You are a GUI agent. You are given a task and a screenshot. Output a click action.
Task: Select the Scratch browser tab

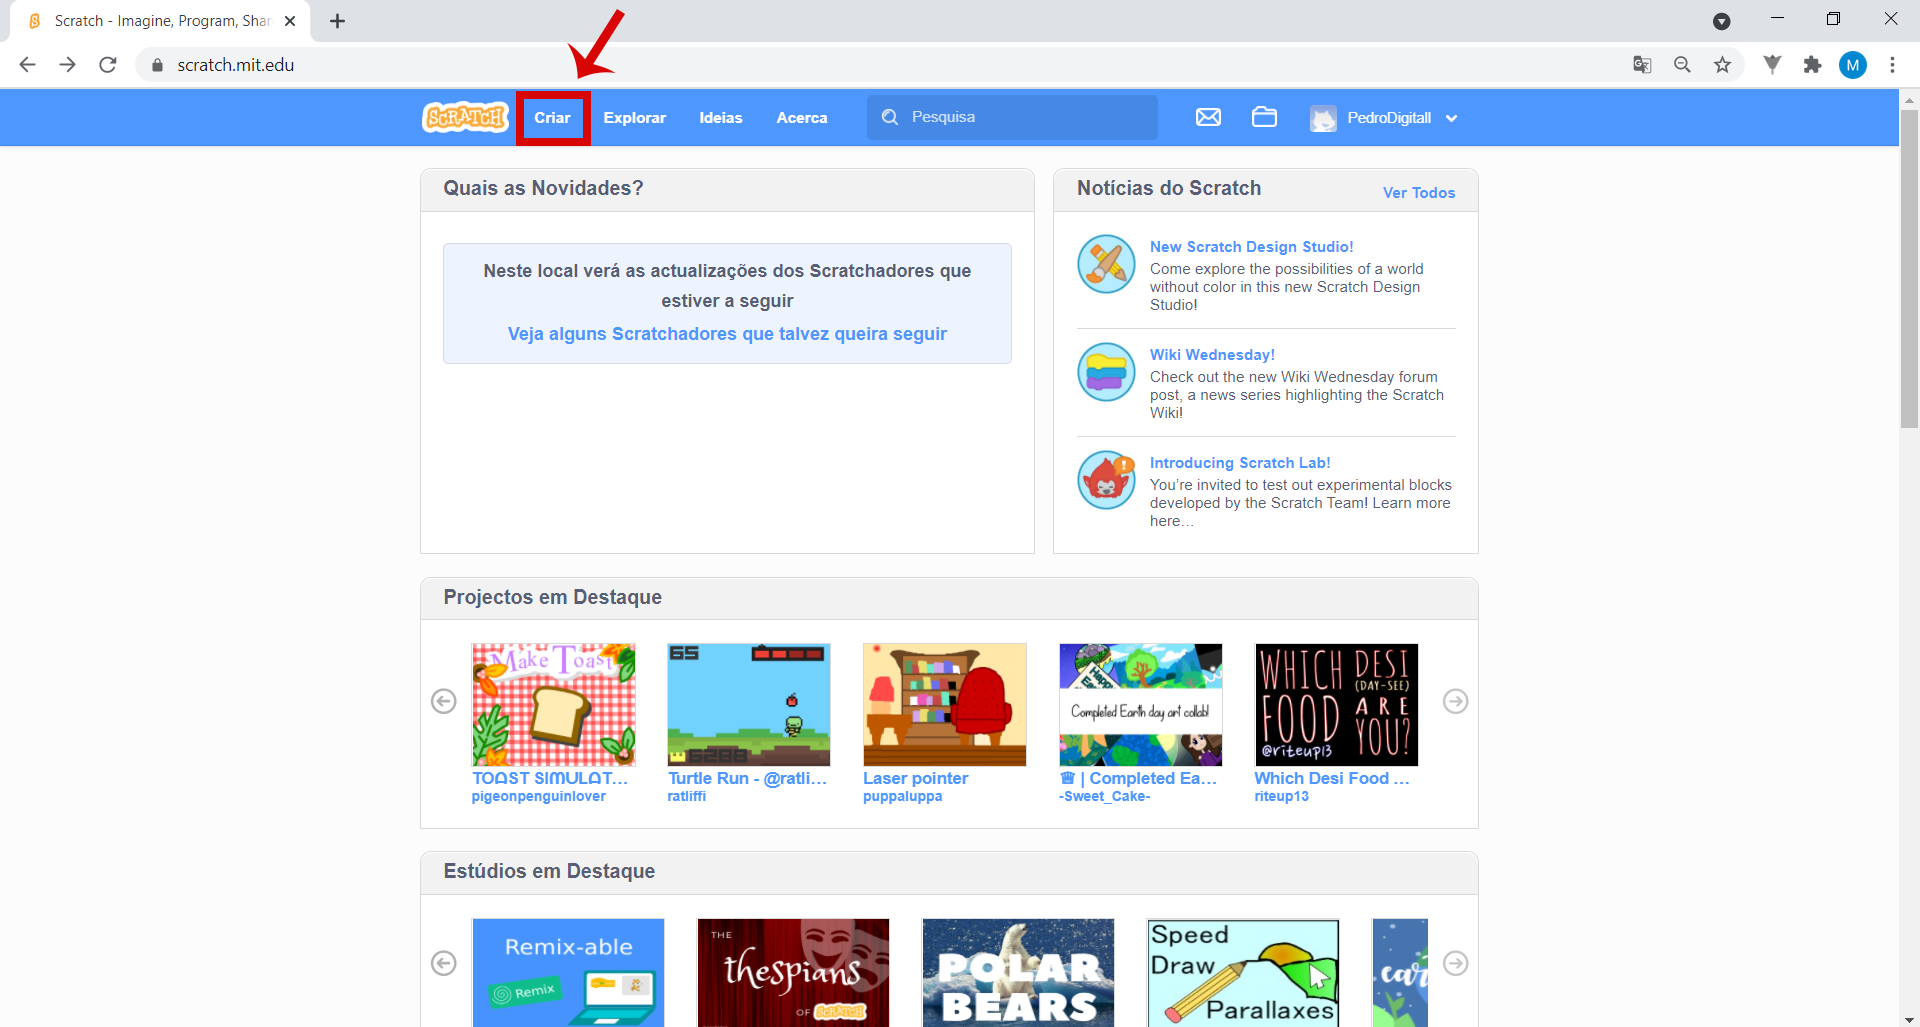pyautogui.click(x=160, y=21)
